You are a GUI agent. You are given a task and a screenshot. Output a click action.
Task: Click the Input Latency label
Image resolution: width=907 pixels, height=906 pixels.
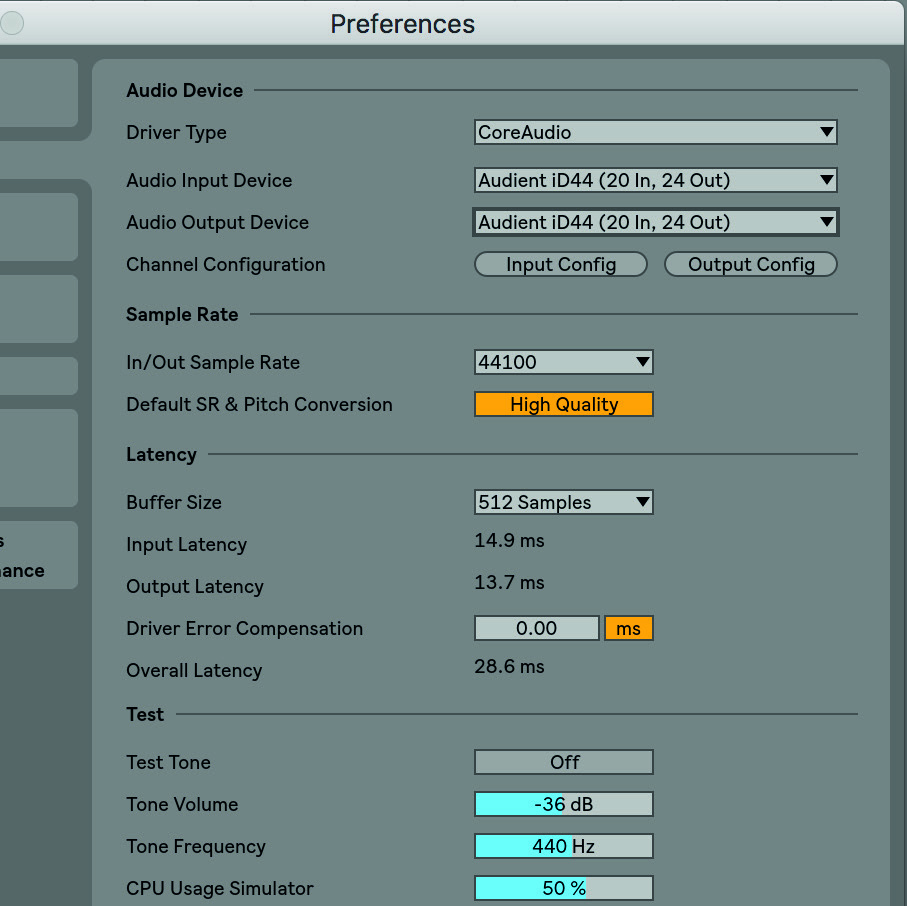coord(187,545)
